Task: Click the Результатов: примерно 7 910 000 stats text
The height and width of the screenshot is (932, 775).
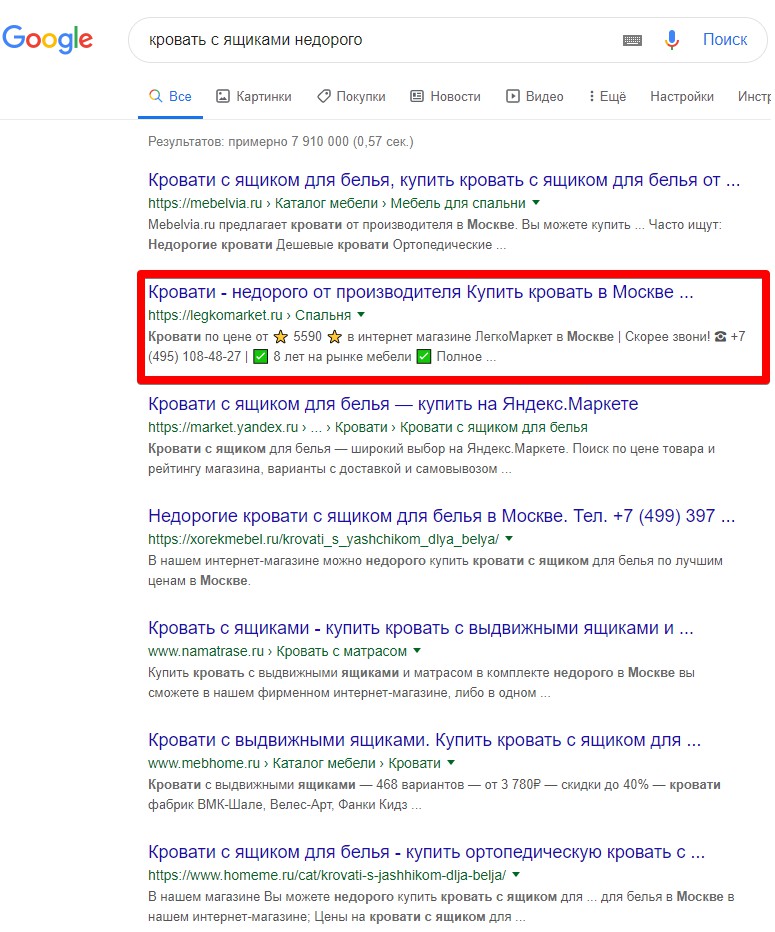Action: click(281, 141)
